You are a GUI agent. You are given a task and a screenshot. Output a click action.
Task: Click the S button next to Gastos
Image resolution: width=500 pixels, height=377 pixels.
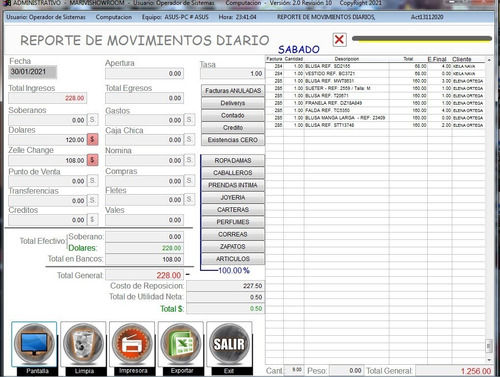pos(189,119)
